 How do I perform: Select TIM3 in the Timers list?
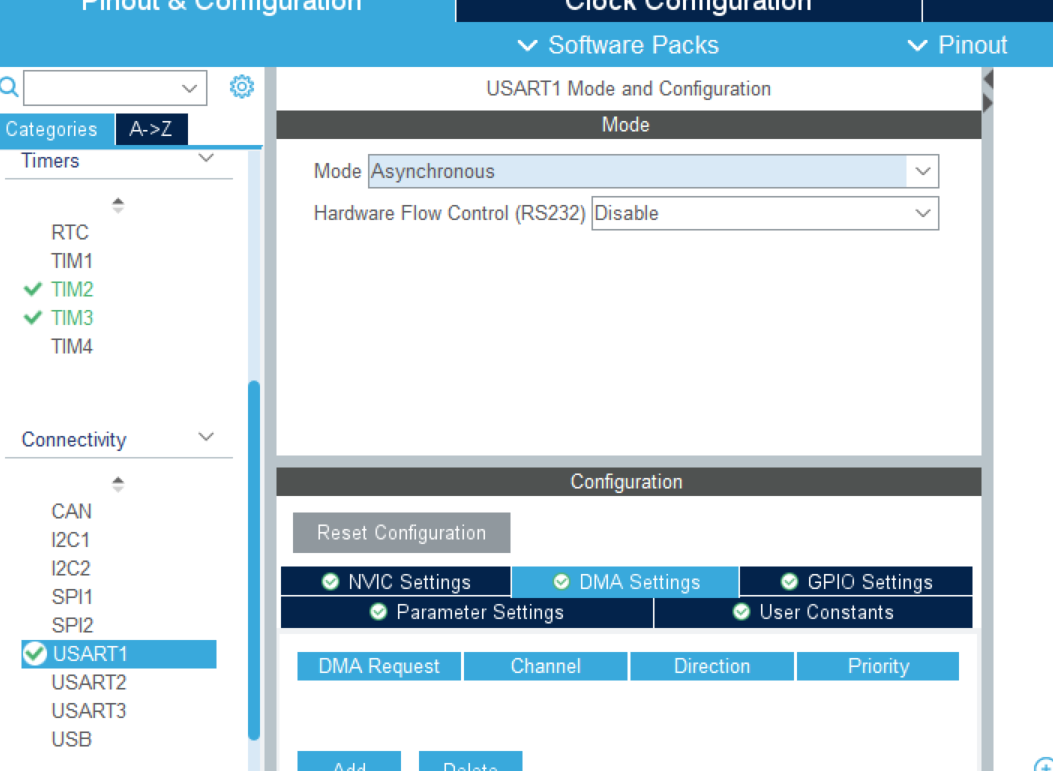(x=72, y=318)
